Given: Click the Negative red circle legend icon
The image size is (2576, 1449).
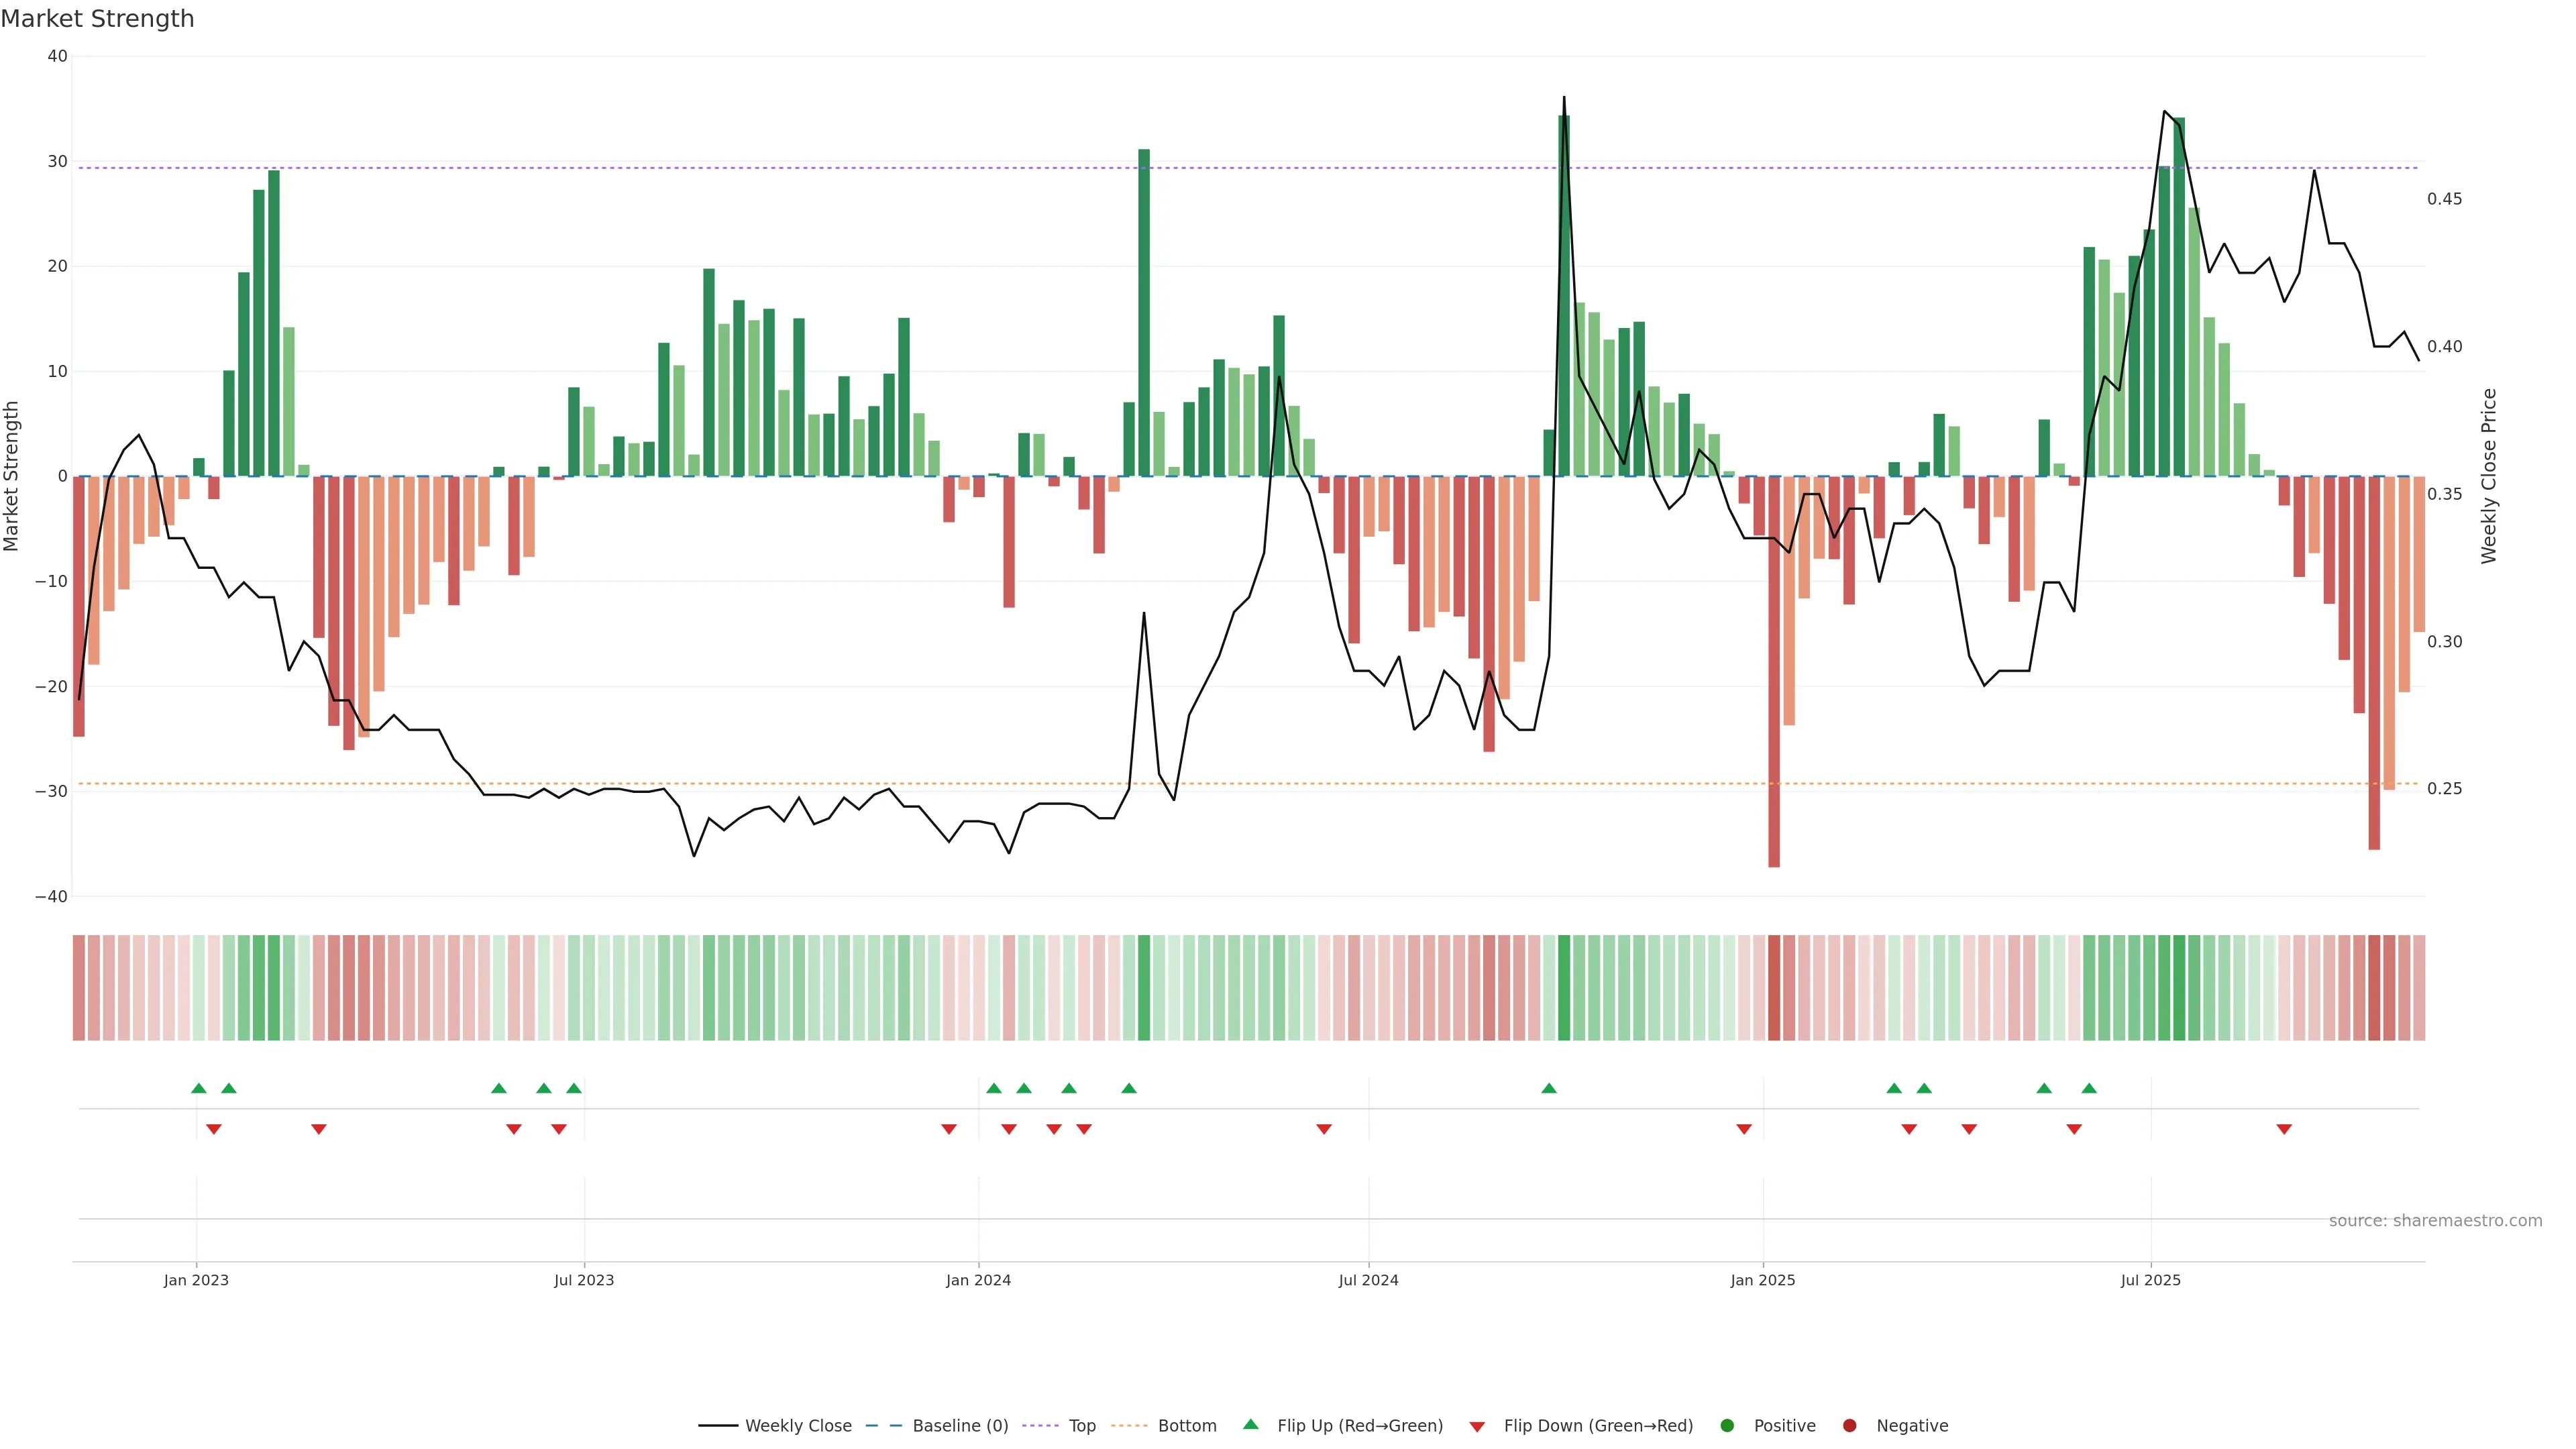Looking at the screenshot, I should 1849,1426.
